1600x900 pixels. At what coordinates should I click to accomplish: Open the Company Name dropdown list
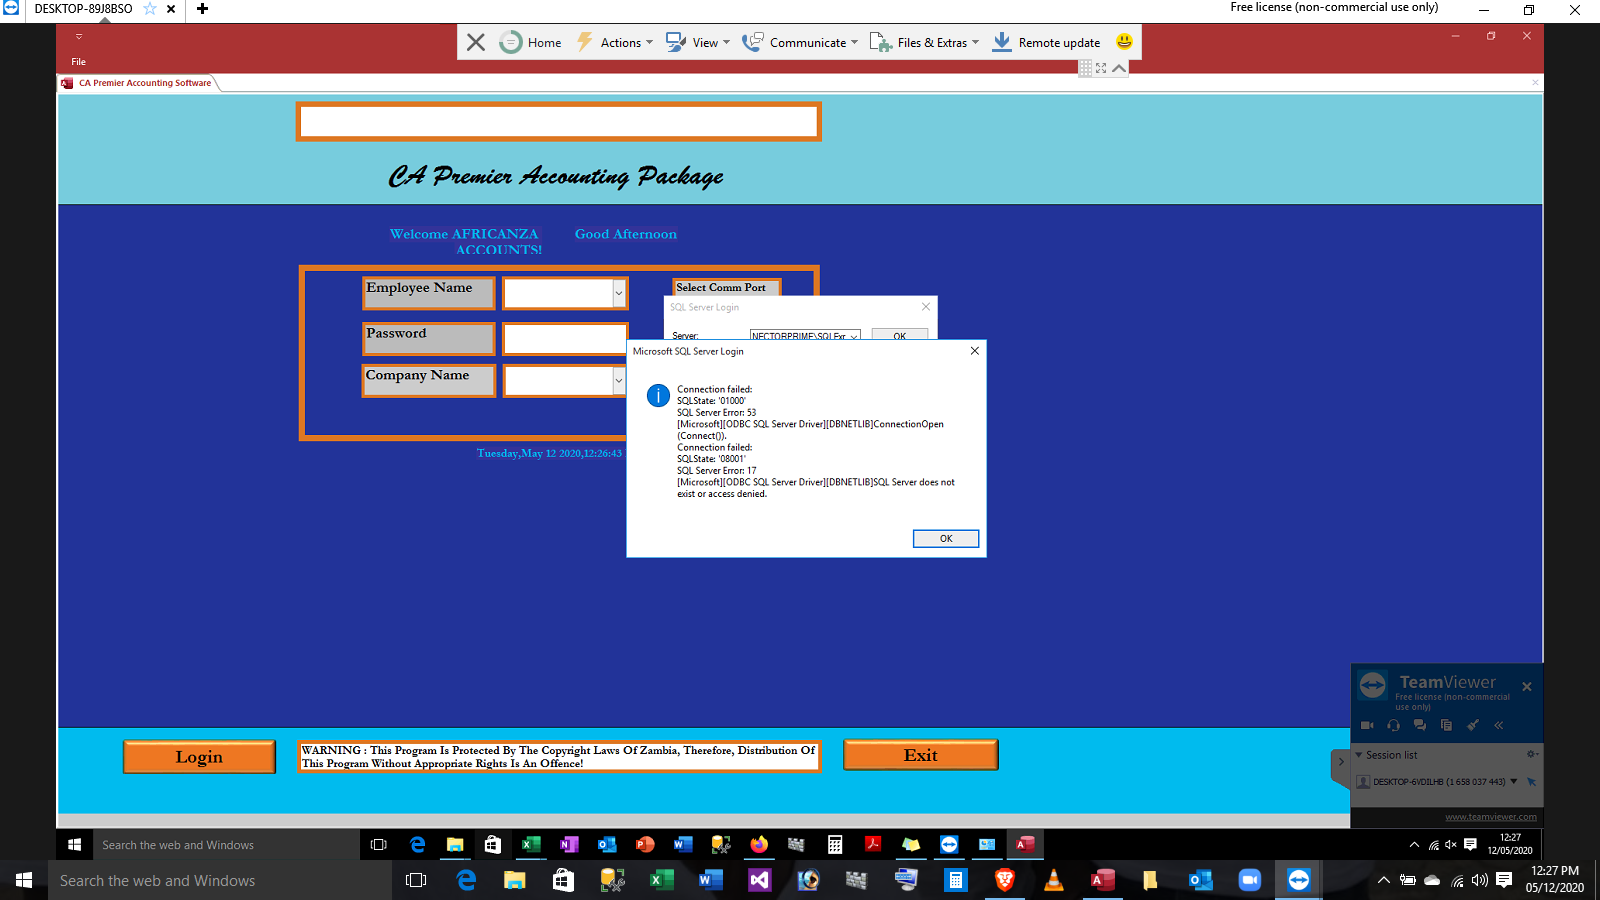[x=619, y=381]
